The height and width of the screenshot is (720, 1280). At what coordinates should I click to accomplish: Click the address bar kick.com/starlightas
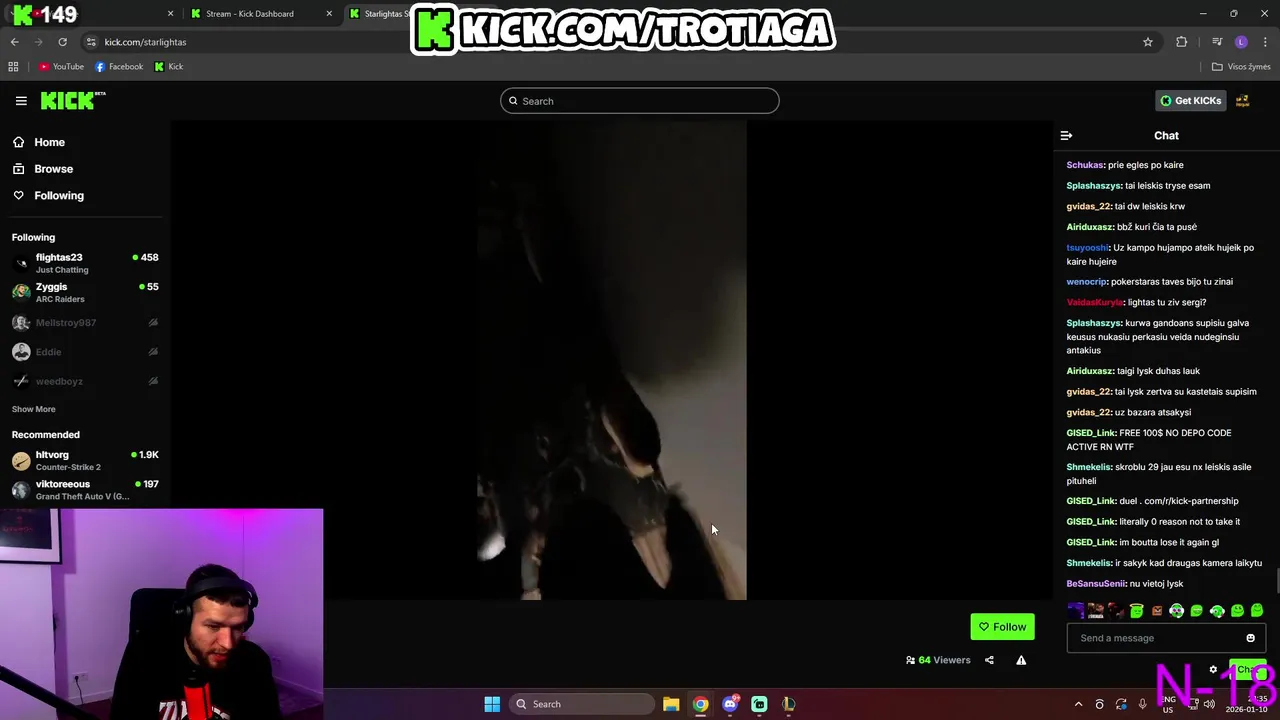coord(145,42)
